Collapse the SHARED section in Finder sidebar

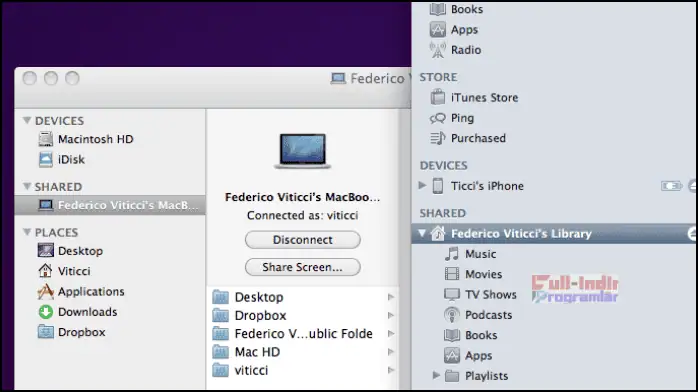pyautogui.click(x=27, y=186)
